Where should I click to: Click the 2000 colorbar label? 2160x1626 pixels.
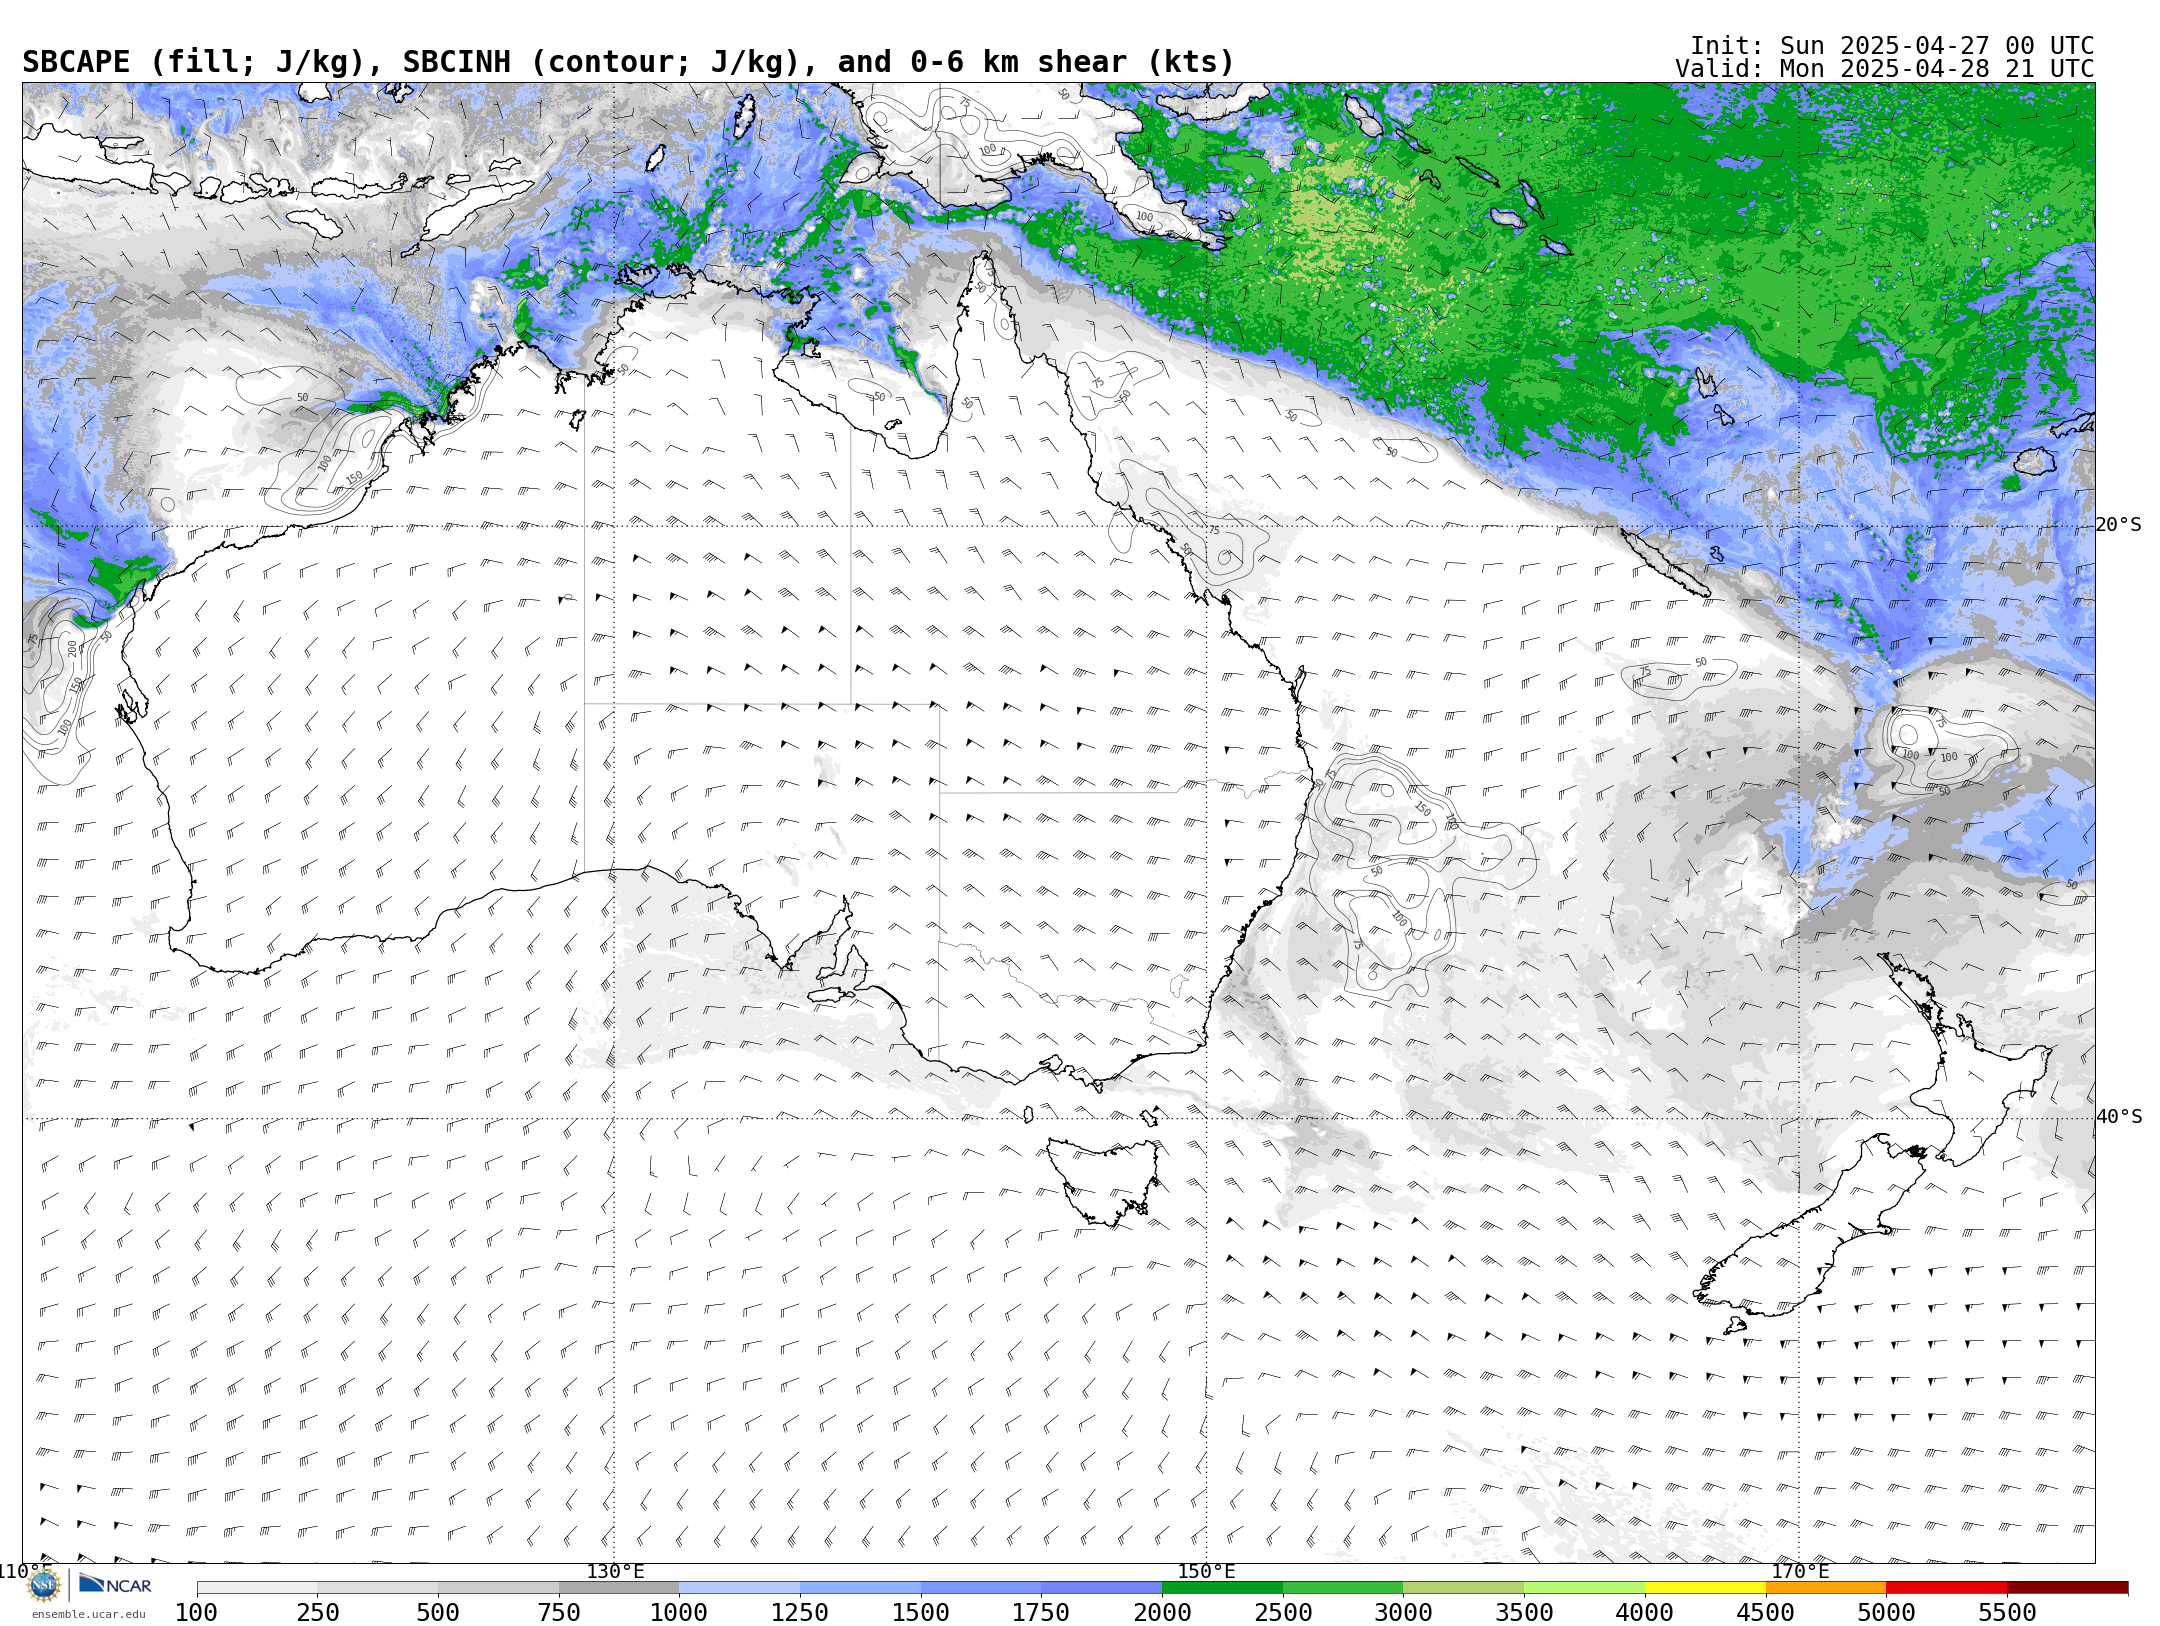pyautogui.click(x=1162, y=1612)
